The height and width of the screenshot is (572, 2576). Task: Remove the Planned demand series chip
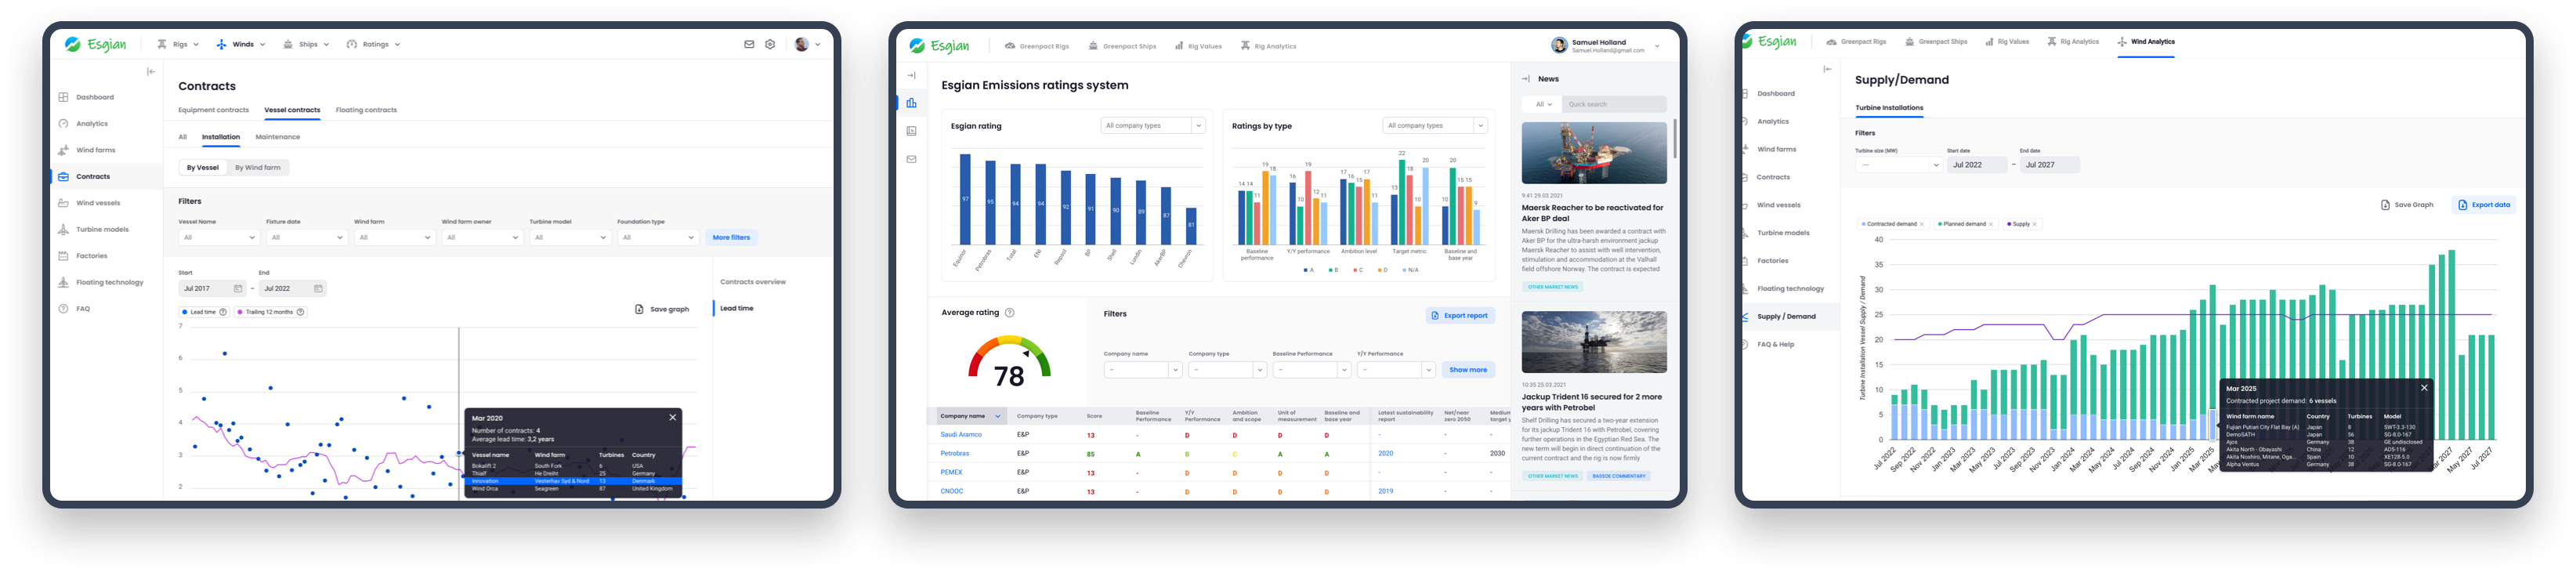coord(1991,224)
